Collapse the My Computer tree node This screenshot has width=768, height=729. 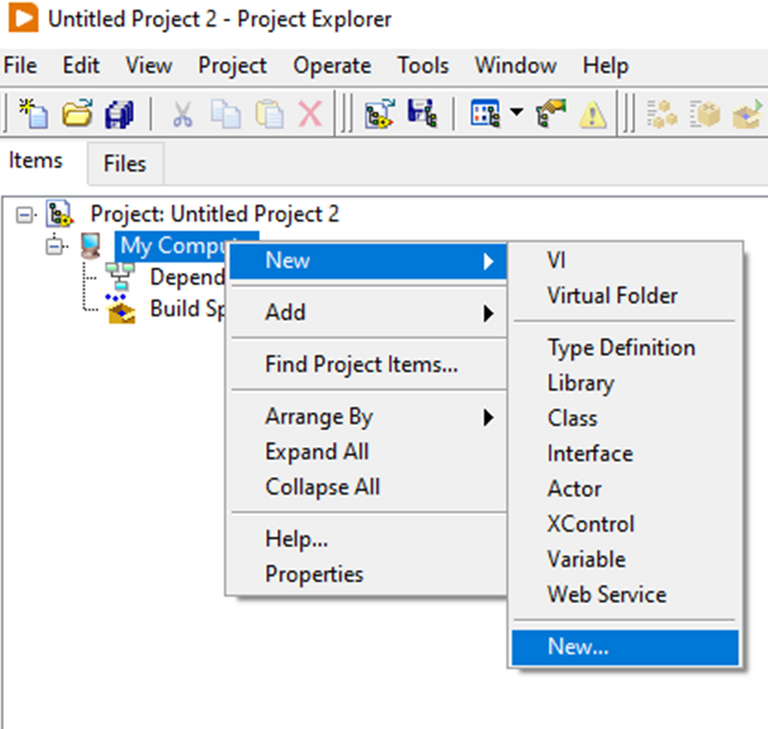(x=54, y=246)
